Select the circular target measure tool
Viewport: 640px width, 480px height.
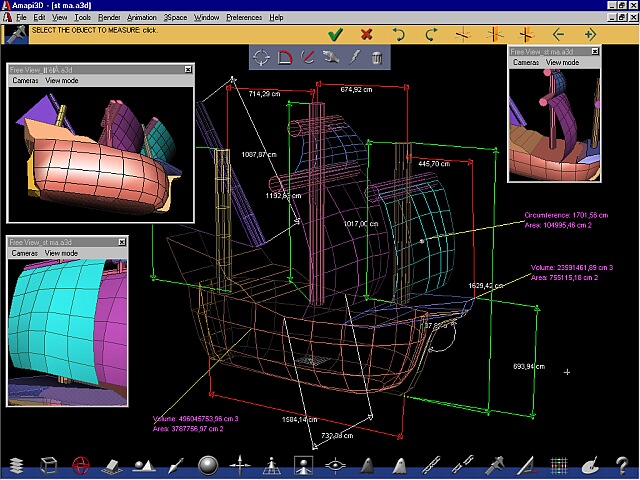click(x=261, y=57)
